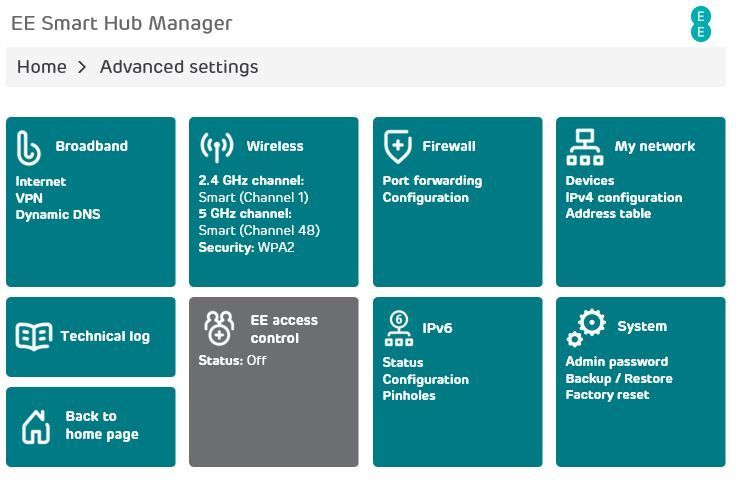Select Factory reset in System tile
747x497 pixels.
point(607,395)
